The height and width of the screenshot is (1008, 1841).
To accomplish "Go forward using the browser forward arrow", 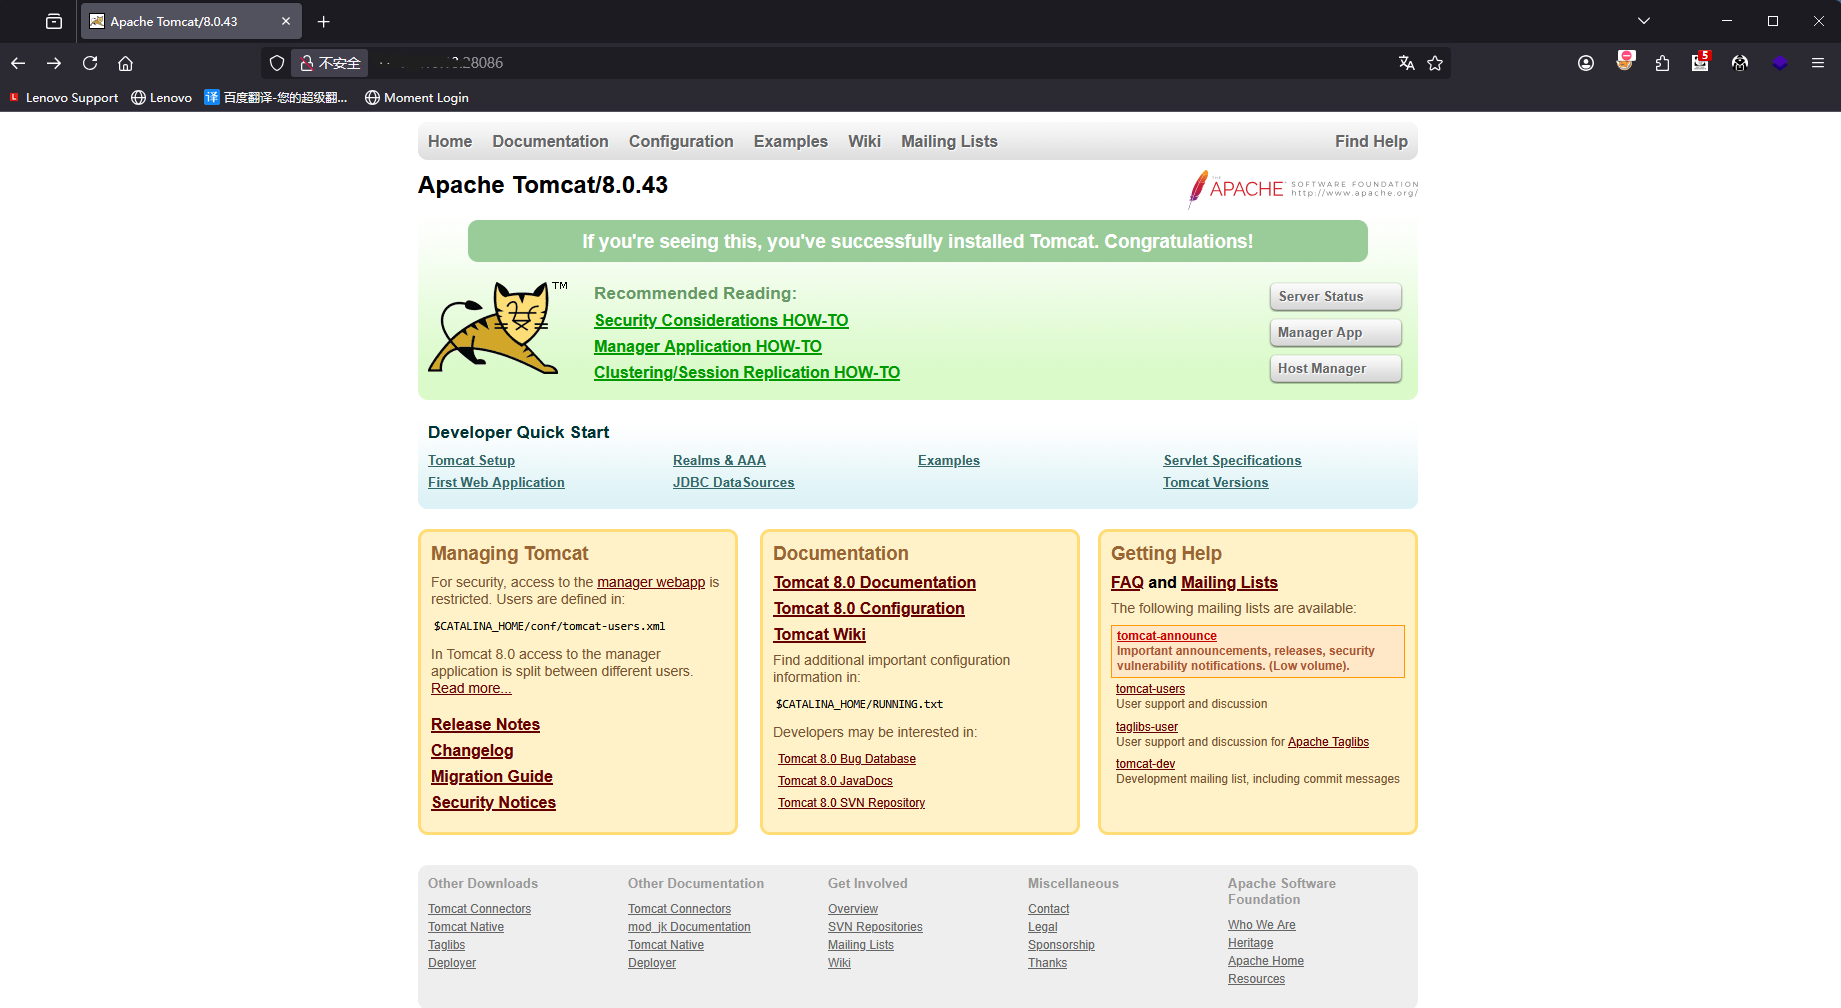I will (x=54, y=63).
